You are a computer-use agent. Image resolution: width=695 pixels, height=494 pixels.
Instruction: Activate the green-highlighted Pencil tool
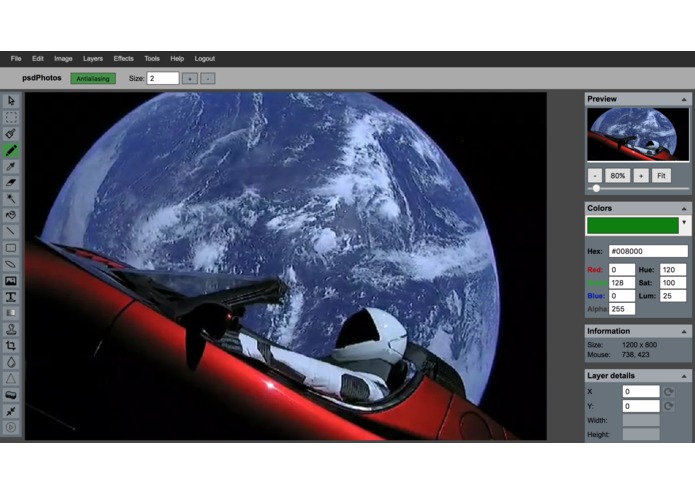[x=11, y=150]
